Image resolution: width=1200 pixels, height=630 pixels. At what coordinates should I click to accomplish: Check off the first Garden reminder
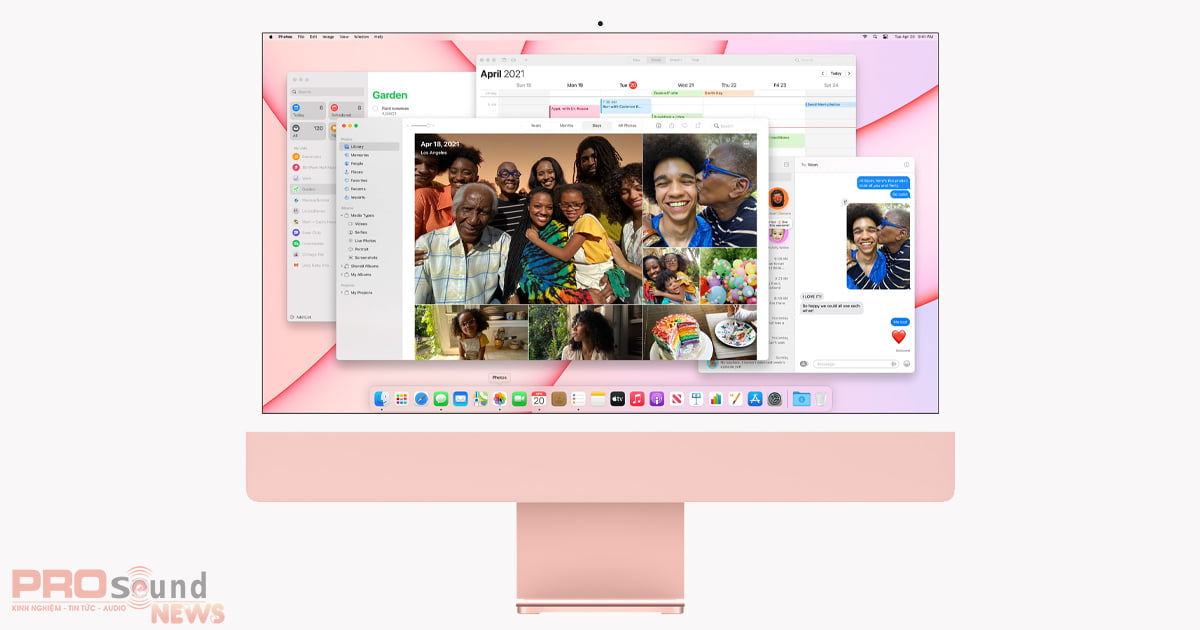[x=375, y=109]
